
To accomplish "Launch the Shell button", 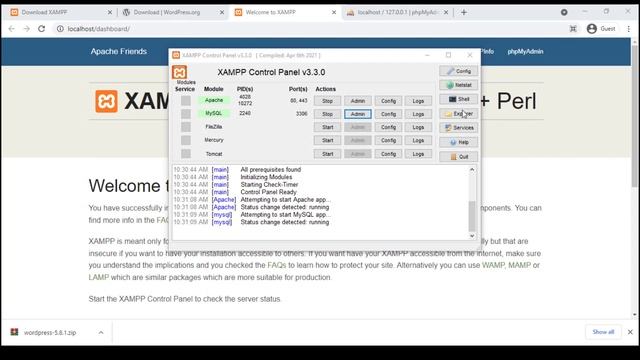I will (x=458, y=99).
